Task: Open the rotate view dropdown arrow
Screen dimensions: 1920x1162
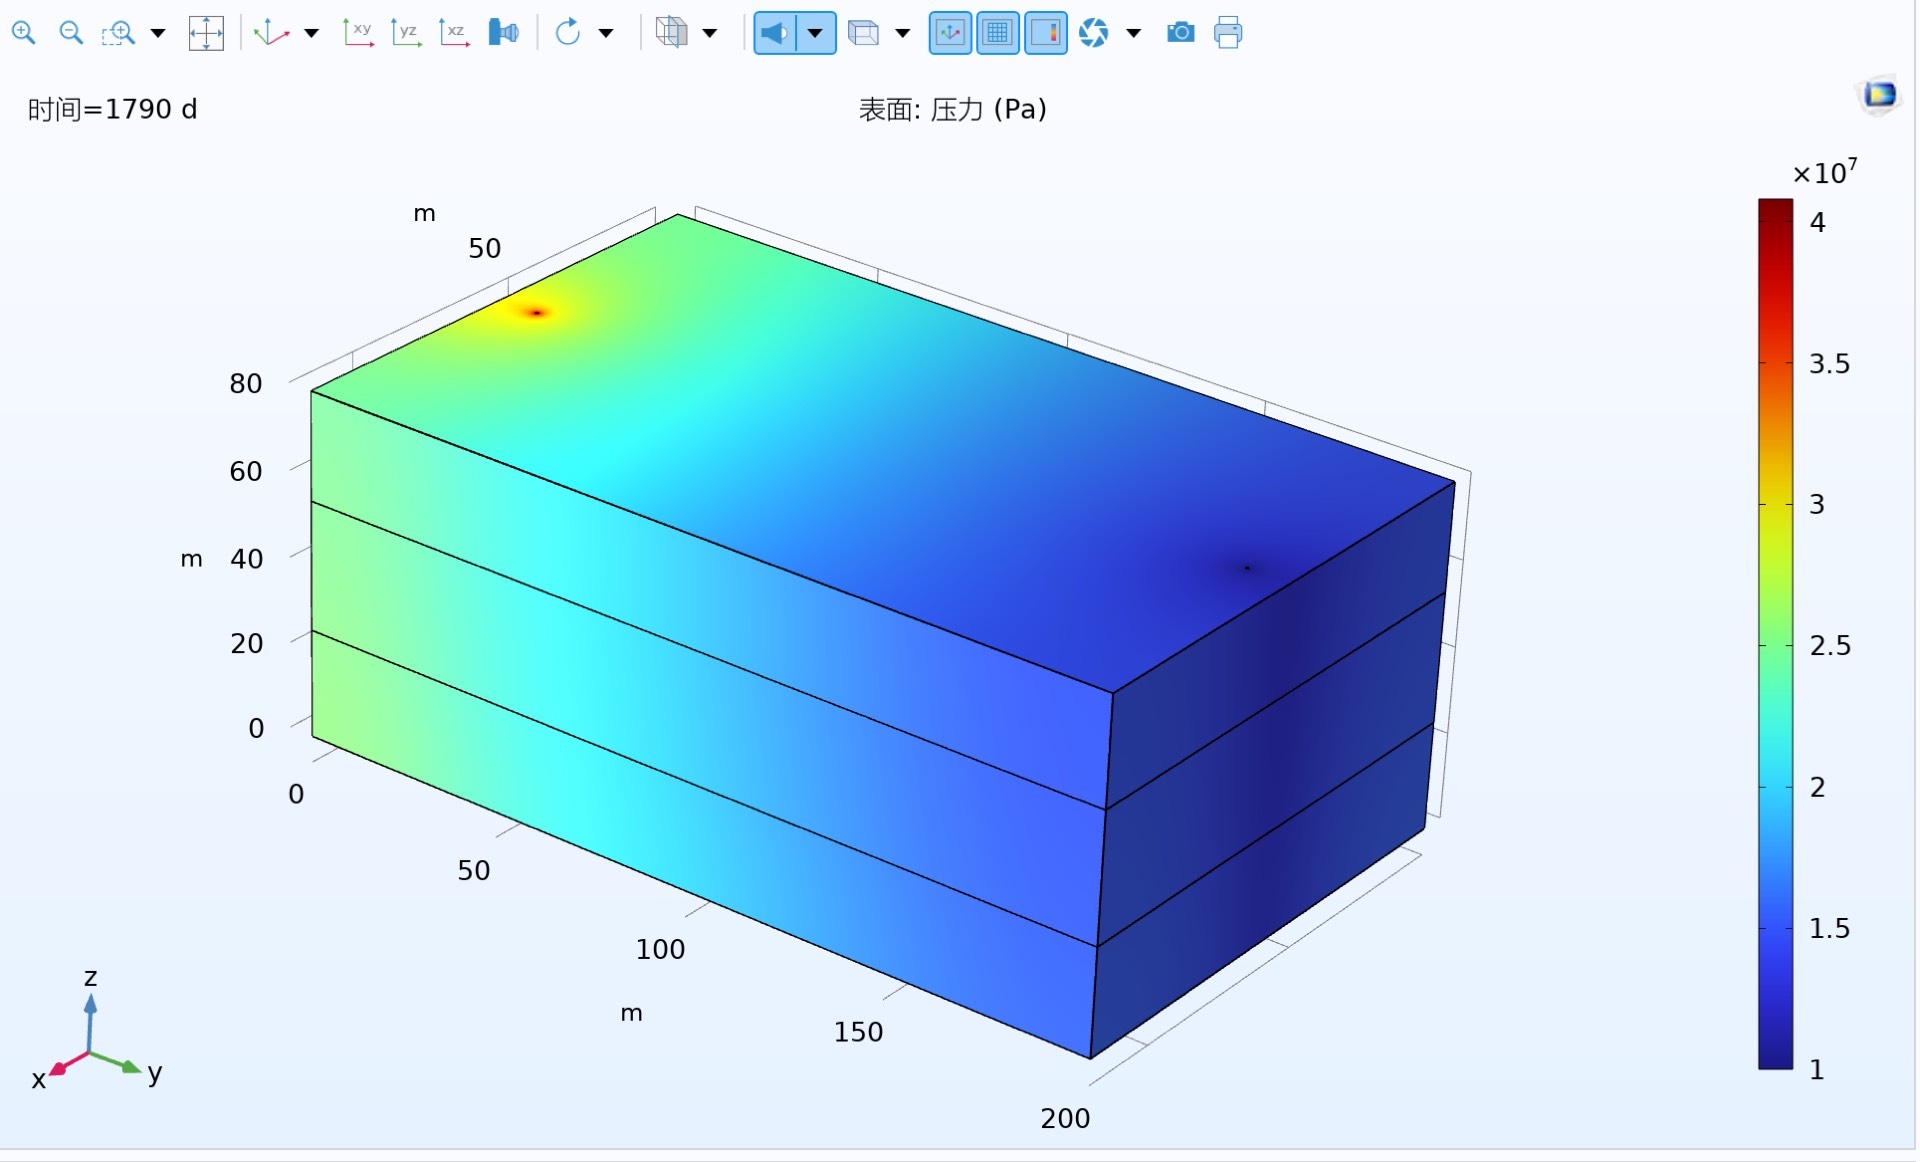Action: click(x=606, y=33)
